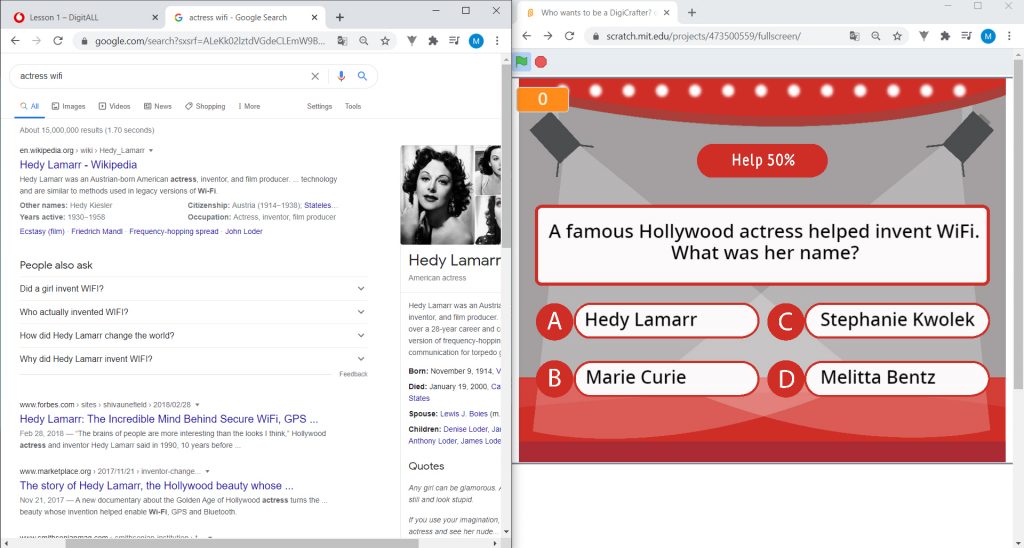Click the green flag in Scratch window
Screen dimensions: 1024x548
(x=521, y=62)
